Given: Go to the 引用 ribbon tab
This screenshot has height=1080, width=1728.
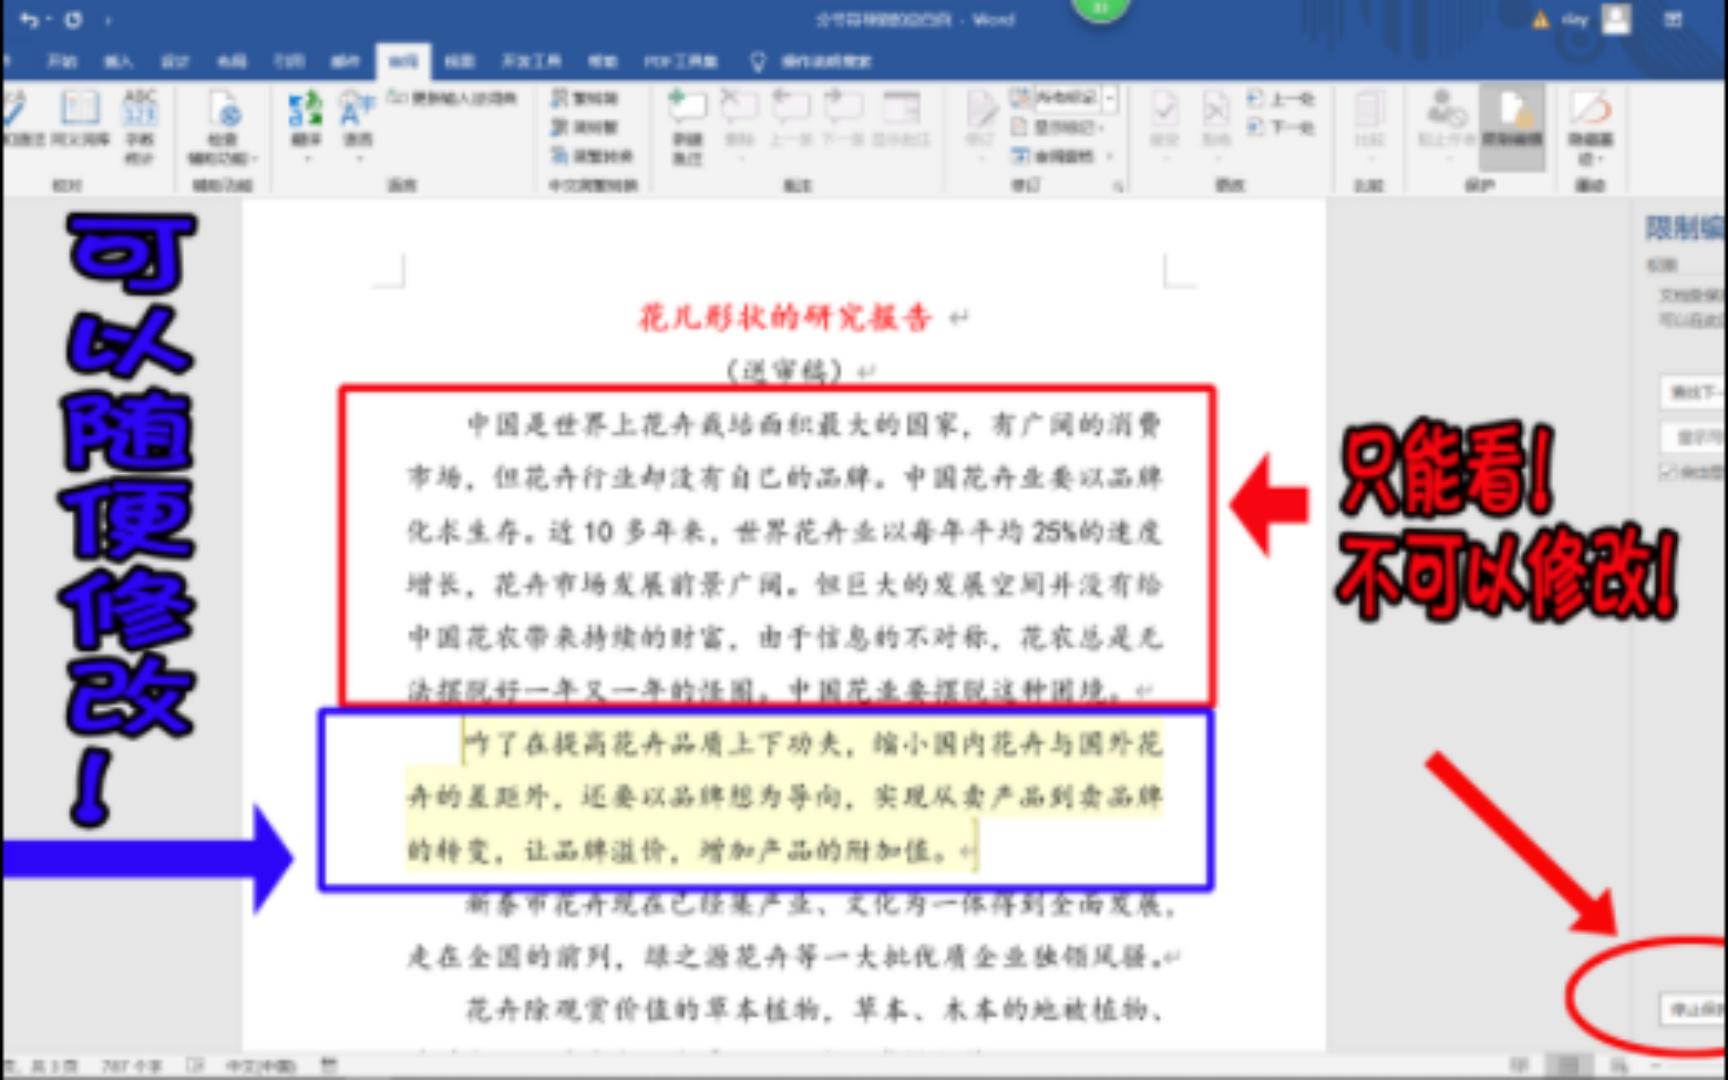Looking at the screenshot, I should click(289, 61).
